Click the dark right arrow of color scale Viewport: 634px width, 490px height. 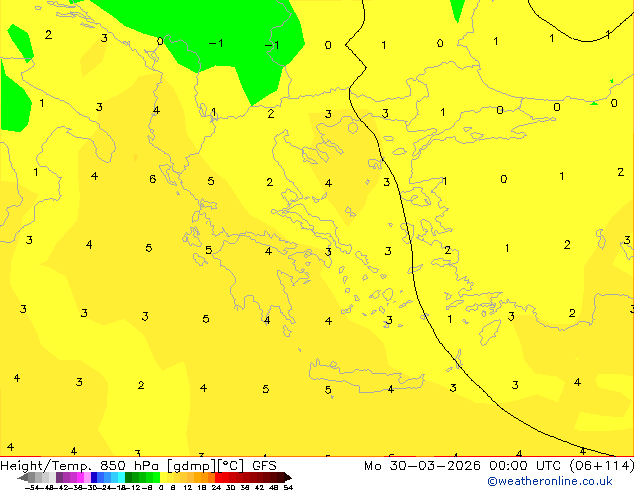[288, 477]
